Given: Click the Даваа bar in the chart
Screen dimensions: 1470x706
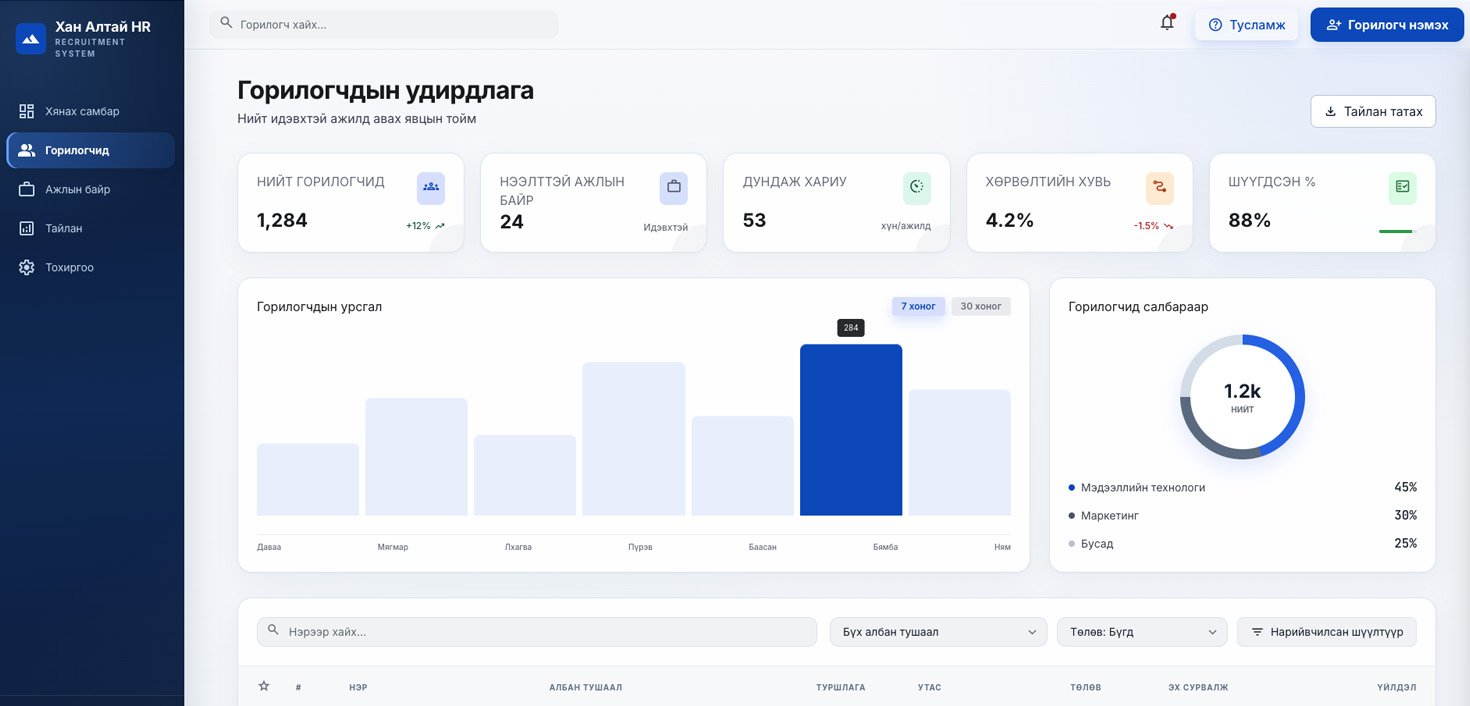Looking at the screenshot, I should (x=308, y=479).
